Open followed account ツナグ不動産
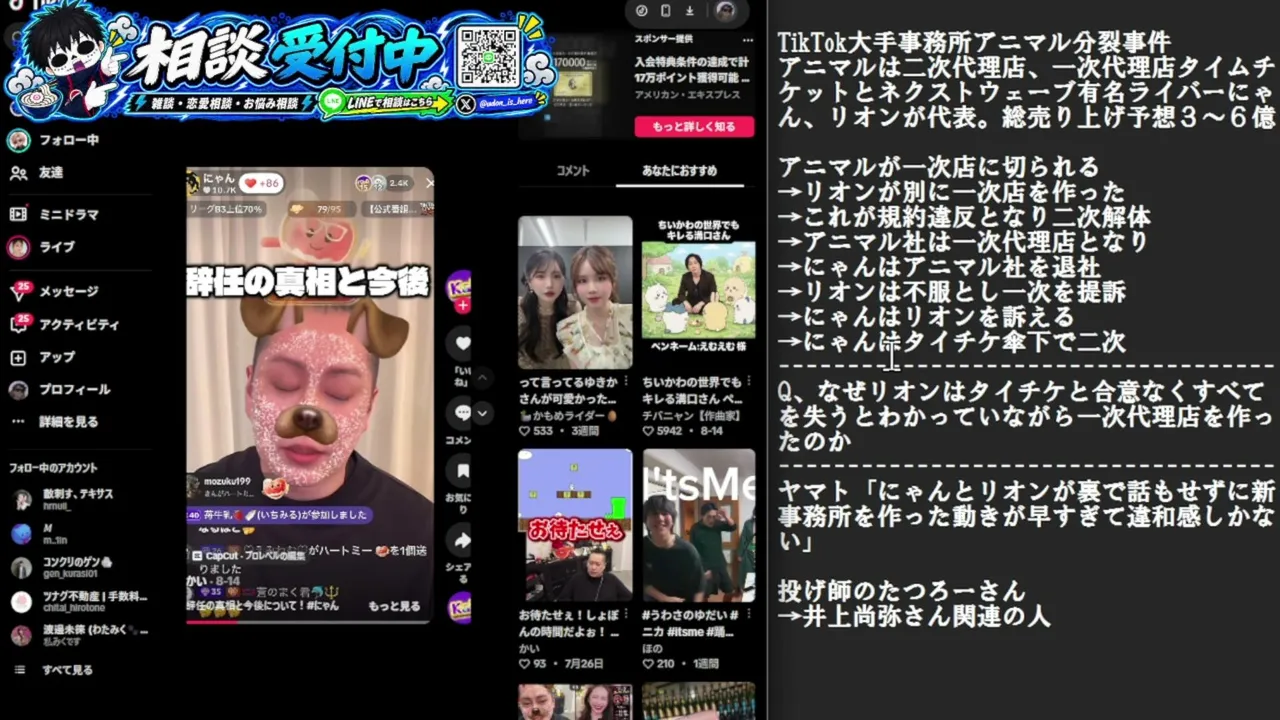 (80, 601)
